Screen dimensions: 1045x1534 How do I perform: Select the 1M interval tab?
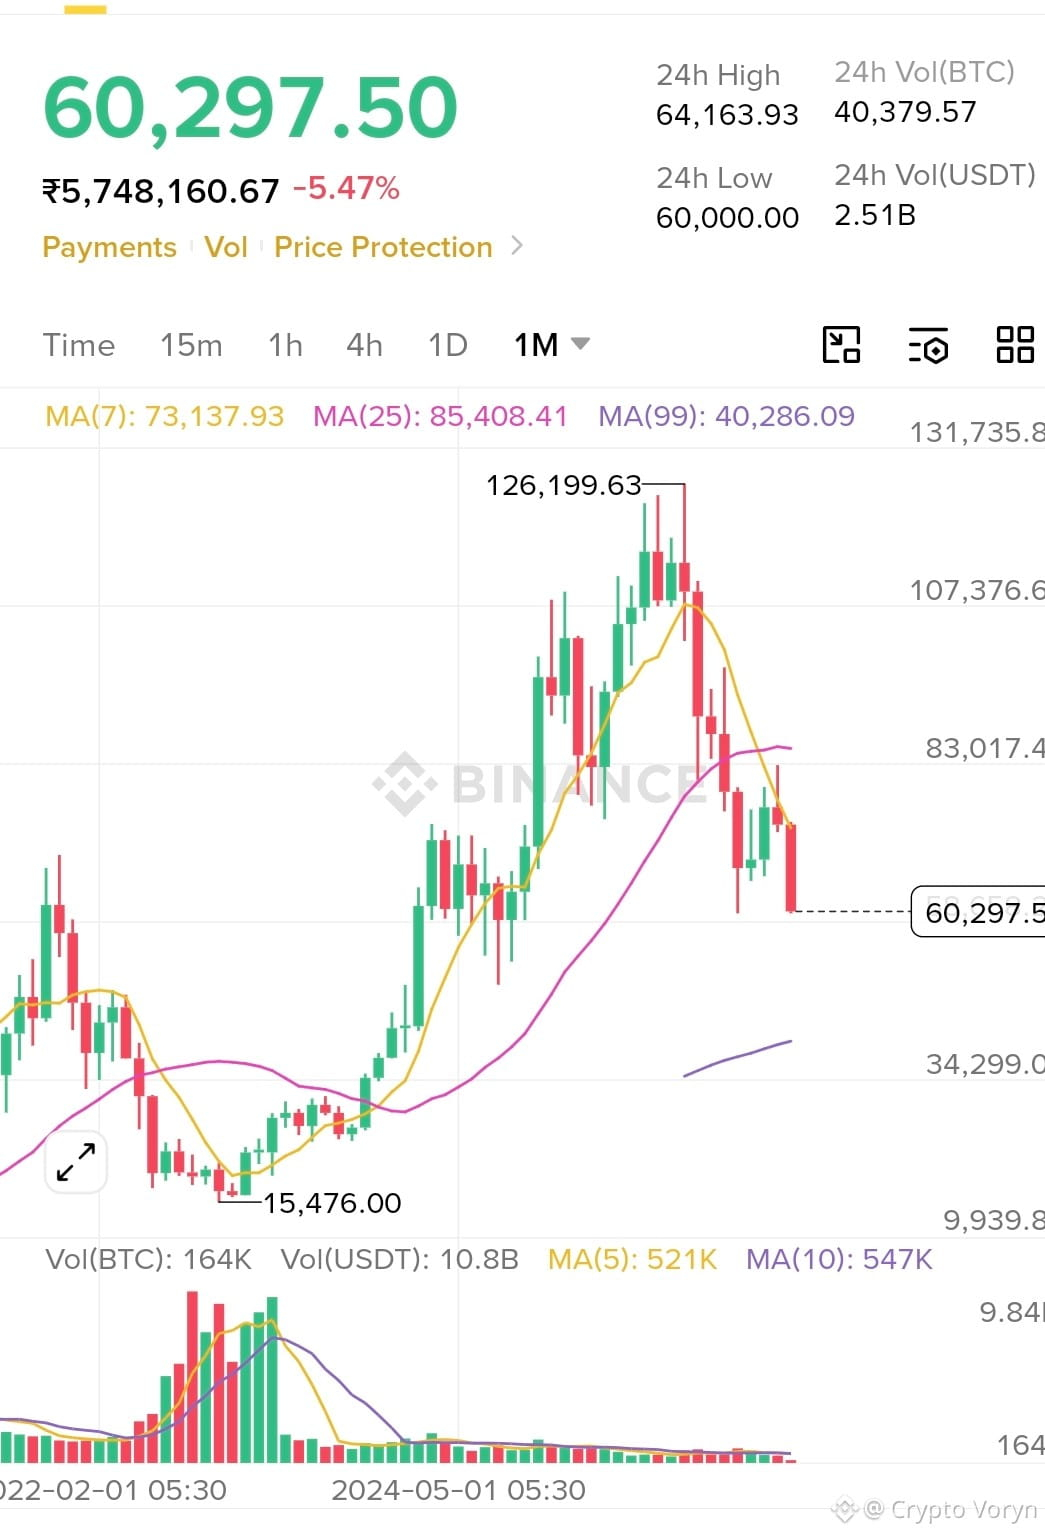pos(536,345)
